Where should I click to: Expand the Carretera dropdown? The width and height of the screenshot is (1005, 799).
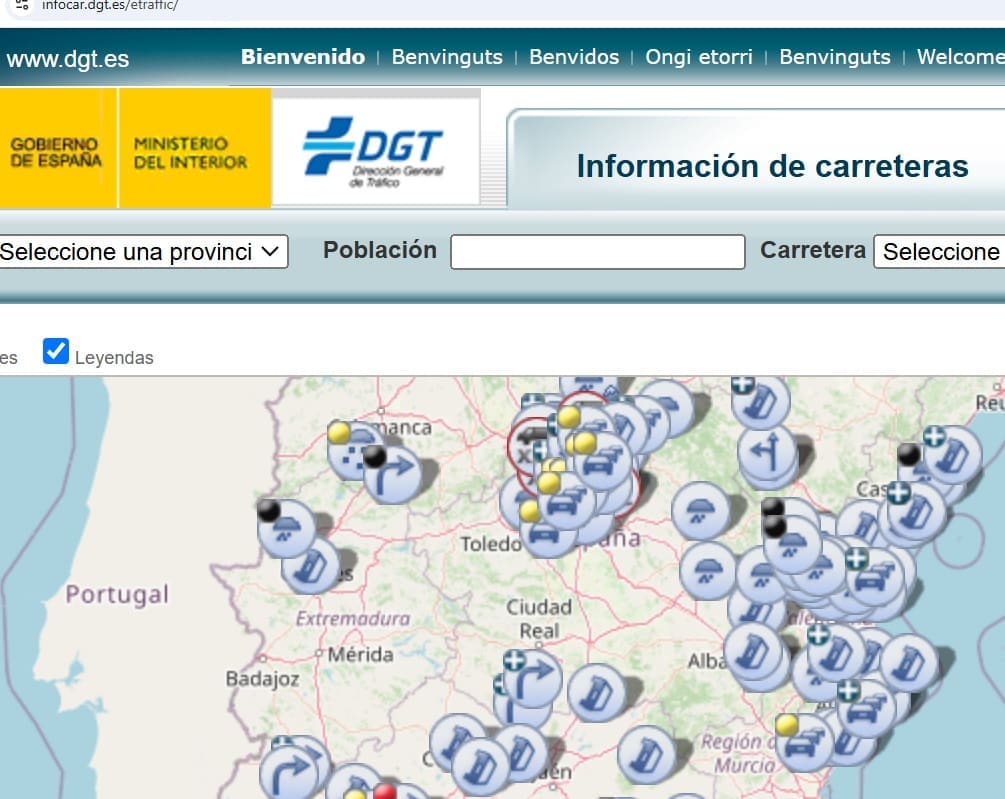(940, 252)
